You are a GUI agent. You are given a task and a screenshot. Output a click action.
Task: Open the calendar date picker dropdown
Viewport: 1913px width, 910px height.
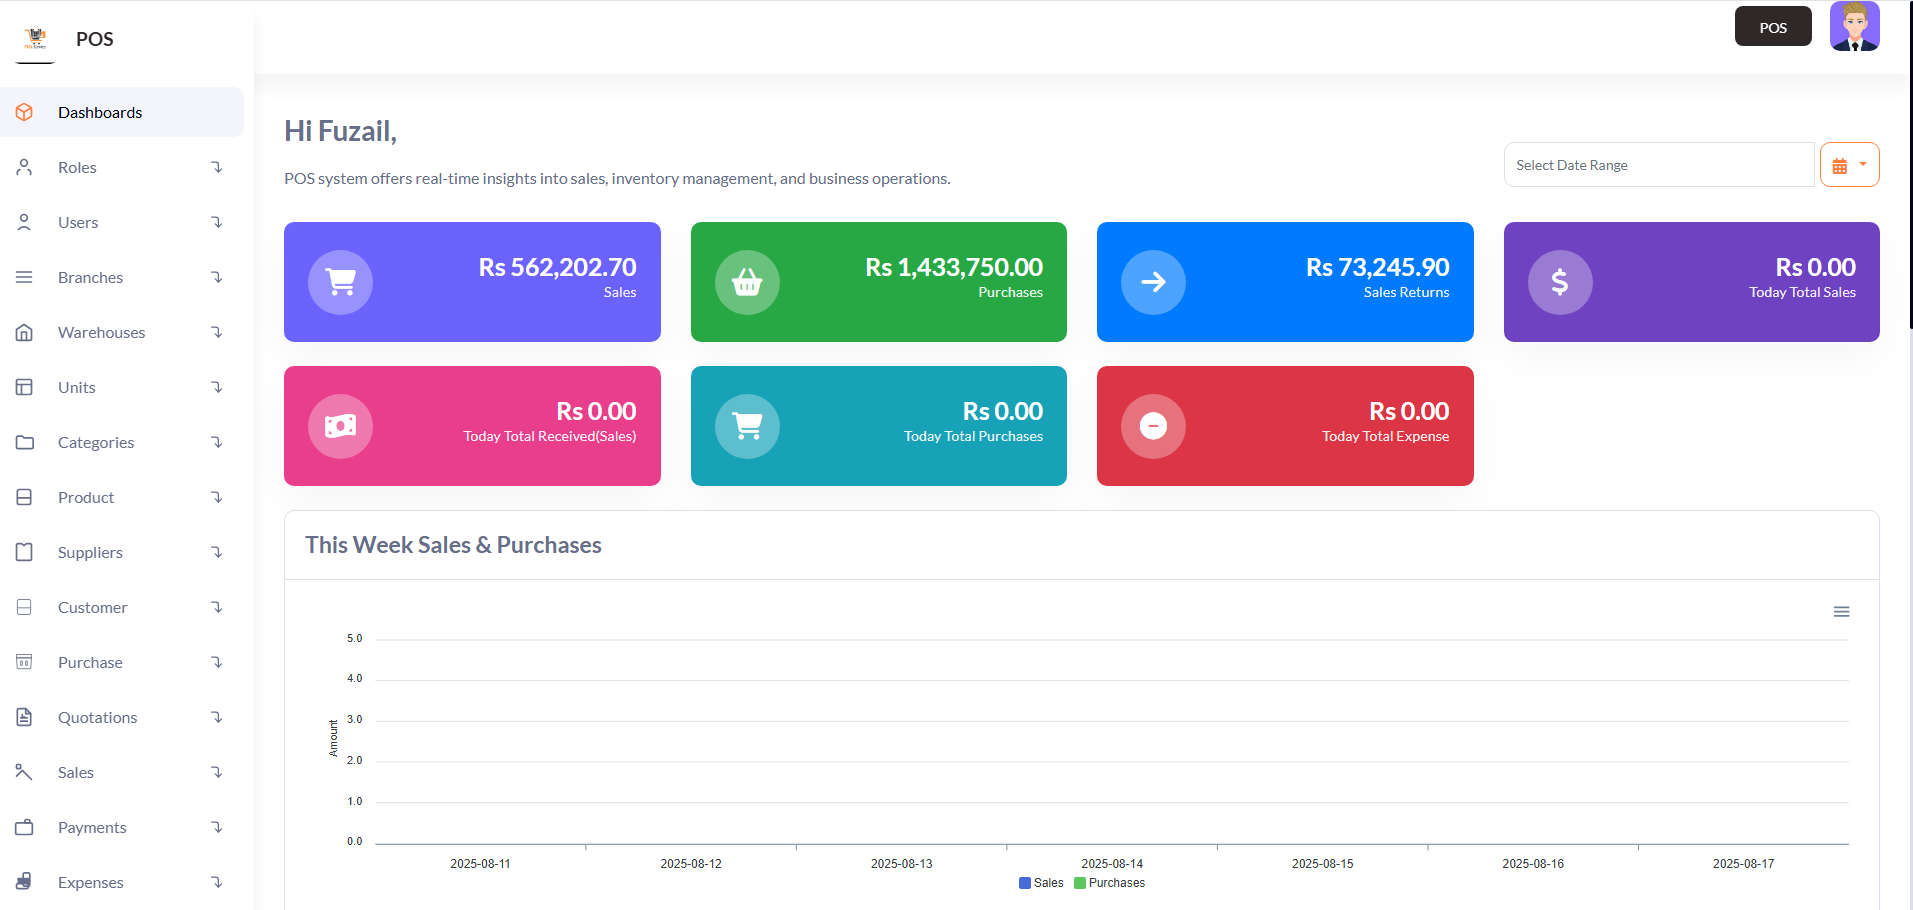[1849, 165]
